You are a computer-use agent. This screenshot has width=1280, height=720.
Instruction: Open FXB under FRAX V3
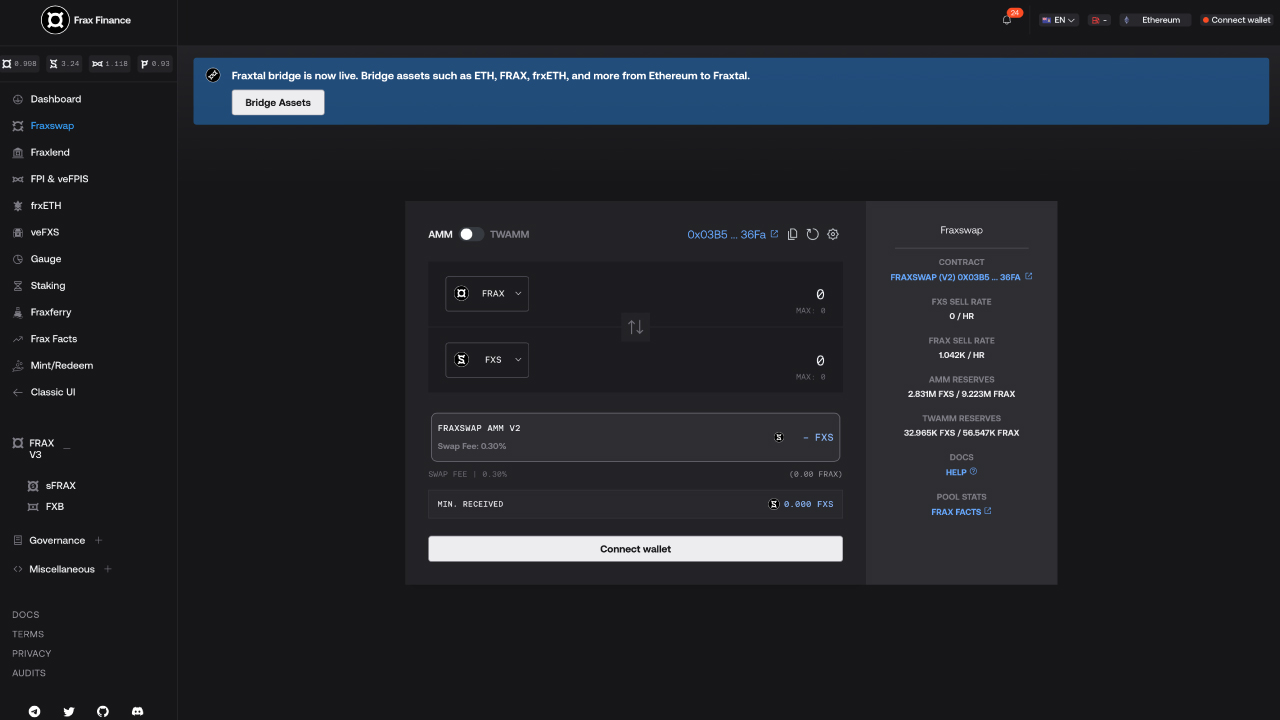(x=54, y=506)
